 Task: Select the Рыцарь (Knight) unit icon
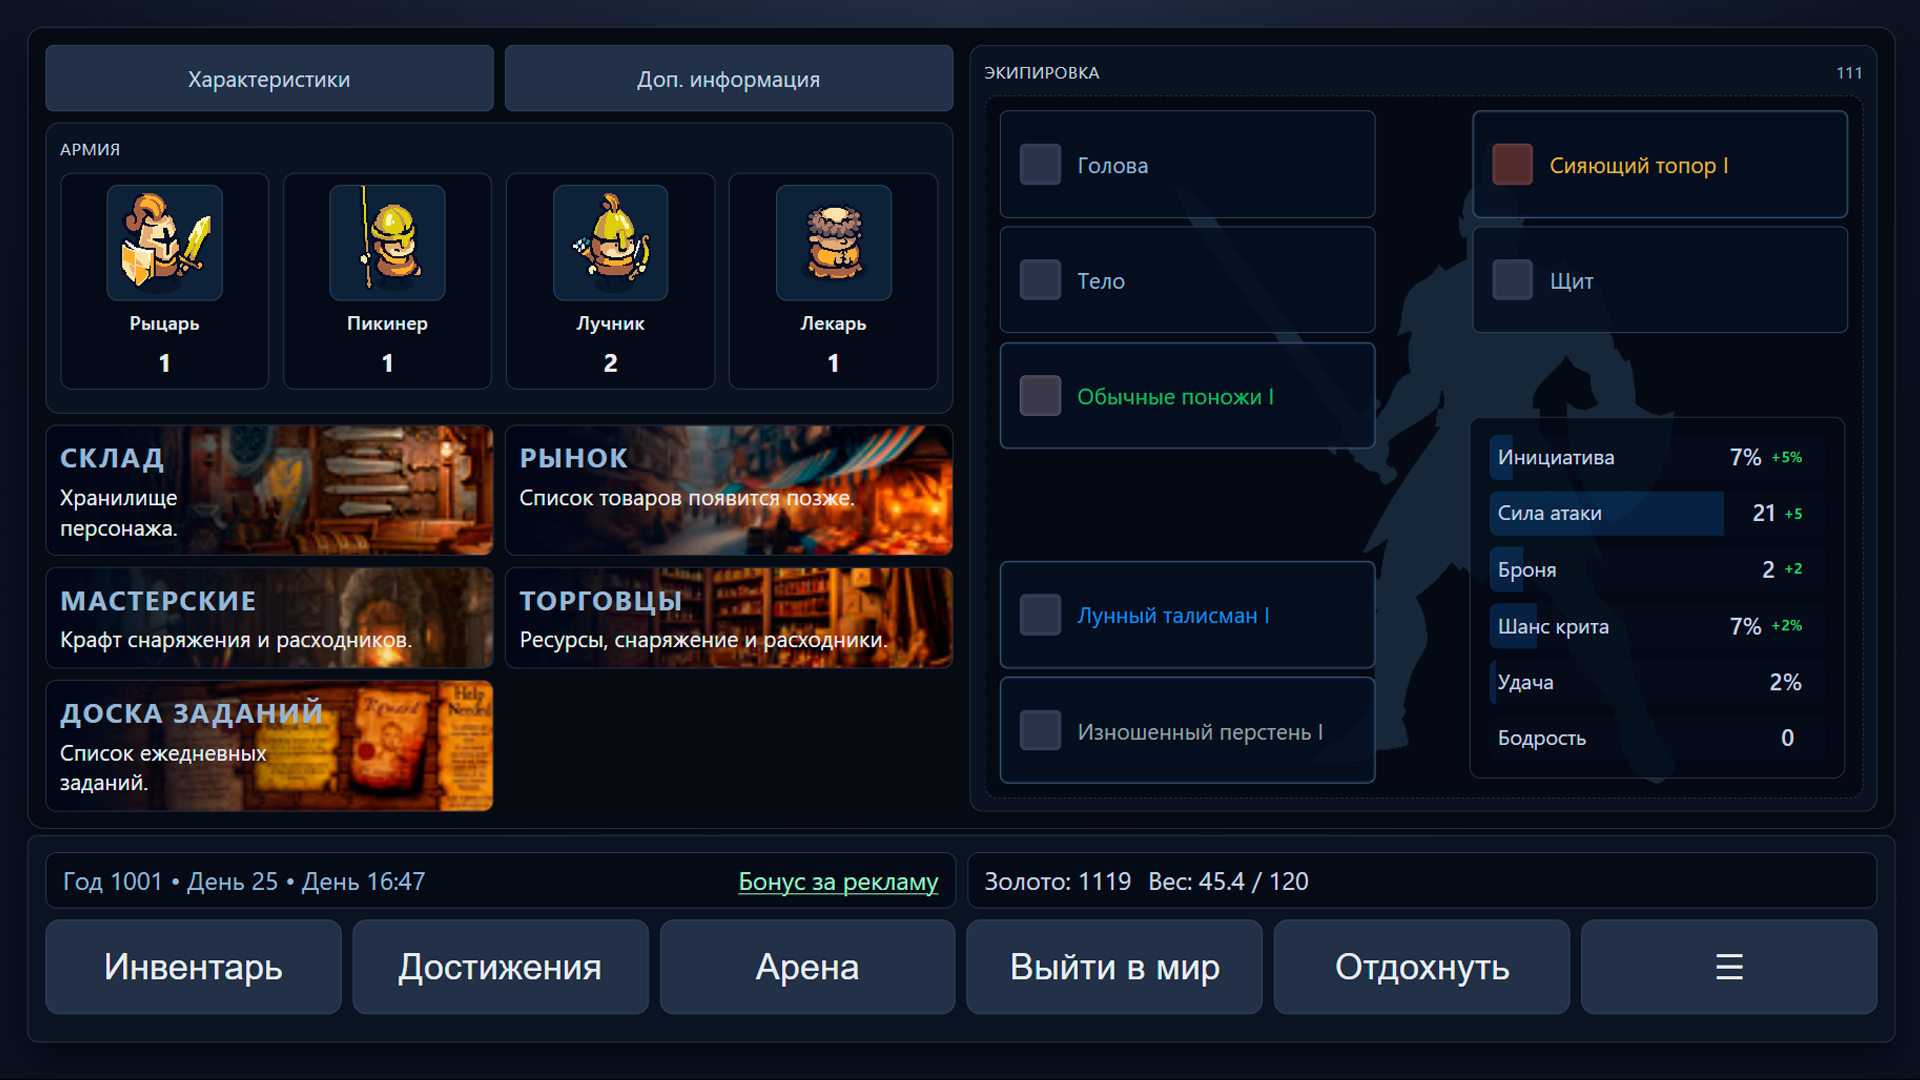[164, 242]
